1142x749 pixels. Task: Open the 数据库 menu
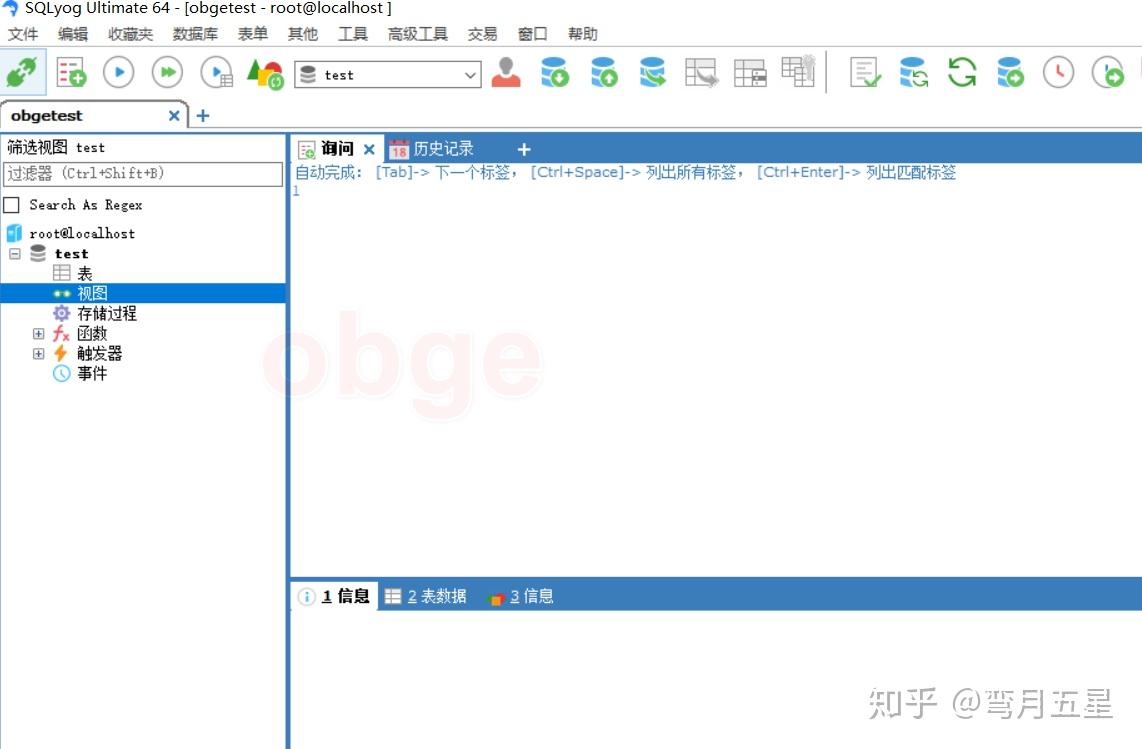click(x=196, y=33)
